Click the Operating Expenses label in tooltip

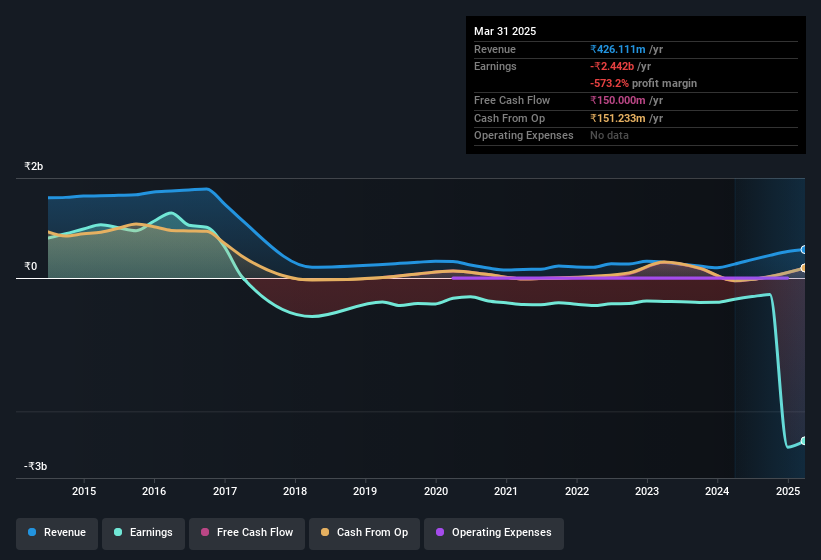tap(524, 135)
